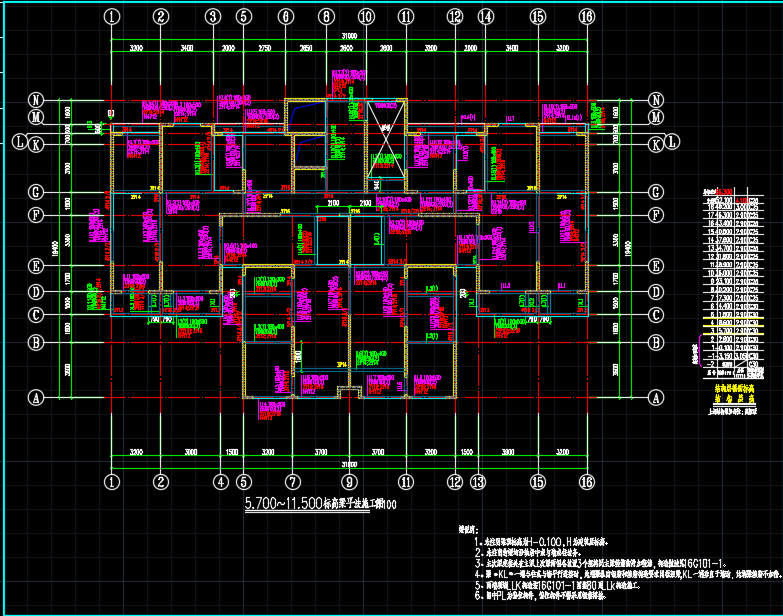The height and width of the screenshot is (616, 783).
Task: Select axis bubble 8 in top row
Action: pos(325,17)
